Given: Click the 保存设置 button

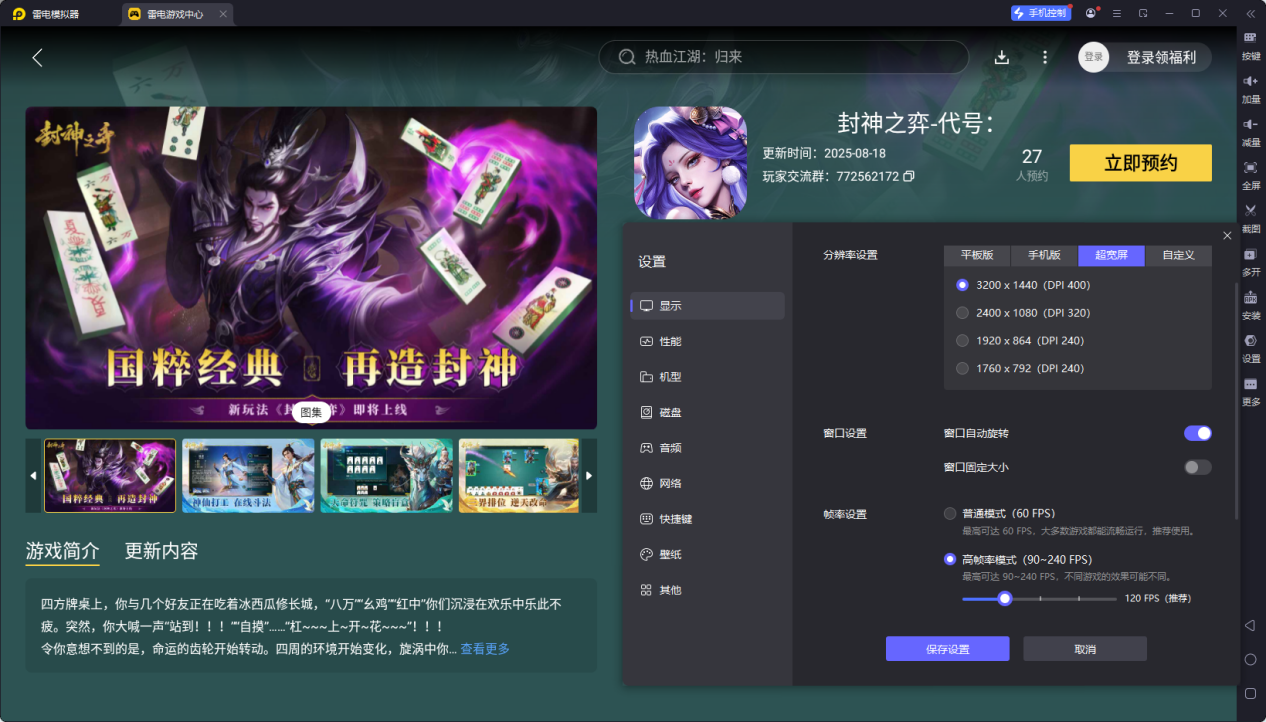Looking at the screenshot, I should click(x=947, y=649).
